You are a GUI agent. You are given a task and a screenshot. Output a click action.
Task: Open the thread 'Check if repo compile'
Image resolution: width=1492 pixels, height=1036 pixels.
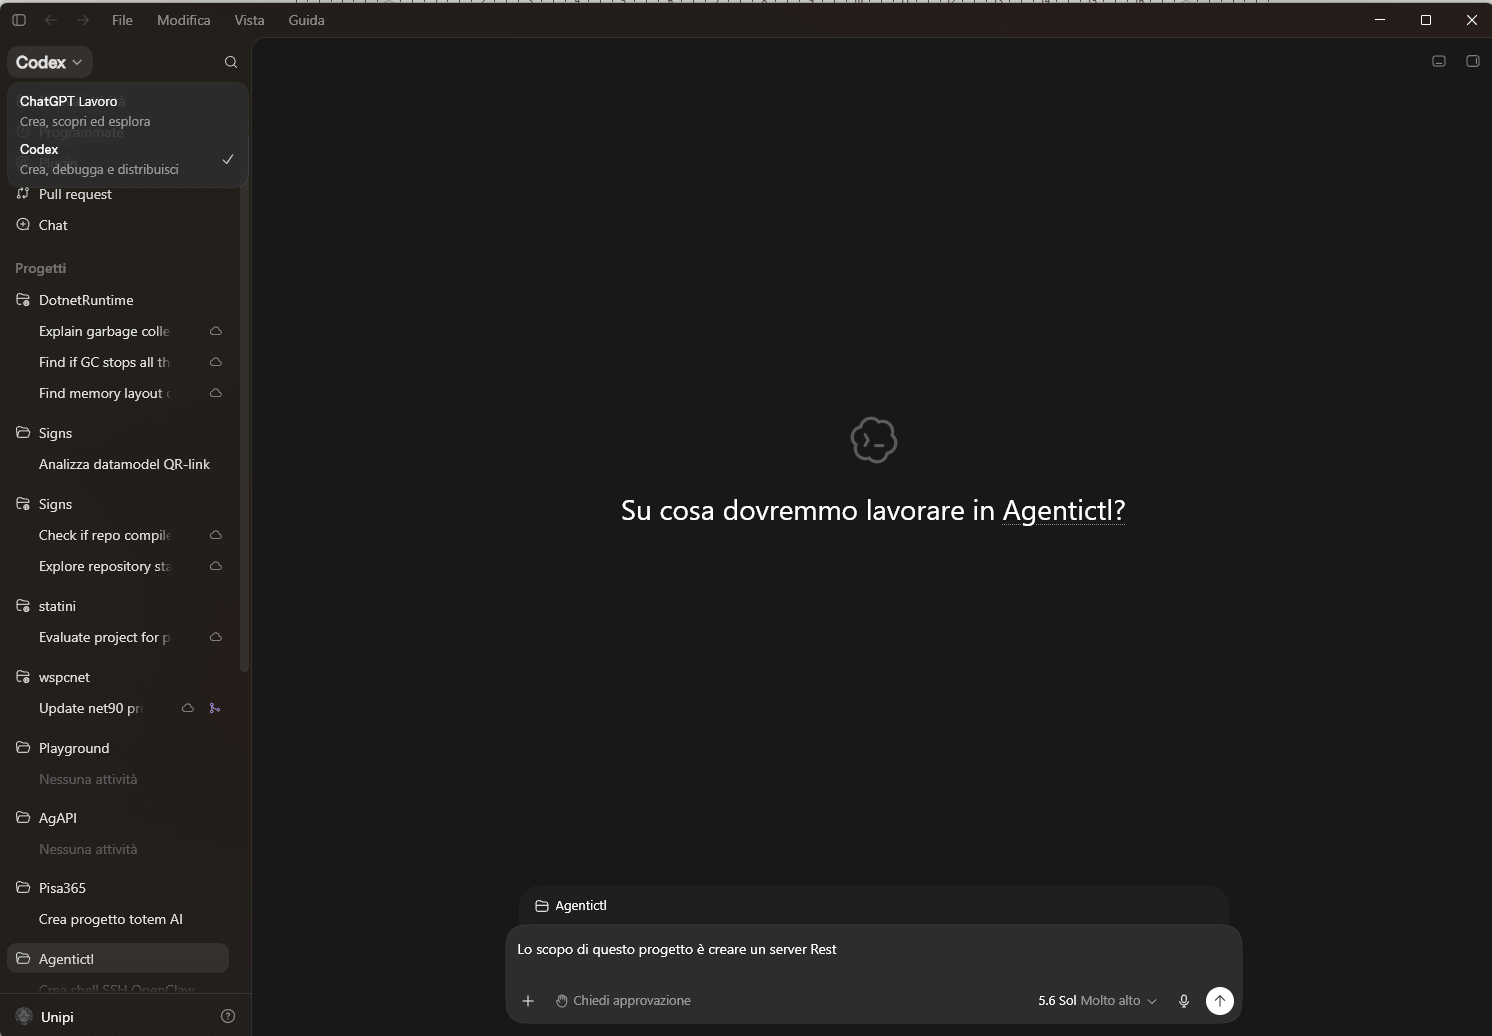point(104,535)
